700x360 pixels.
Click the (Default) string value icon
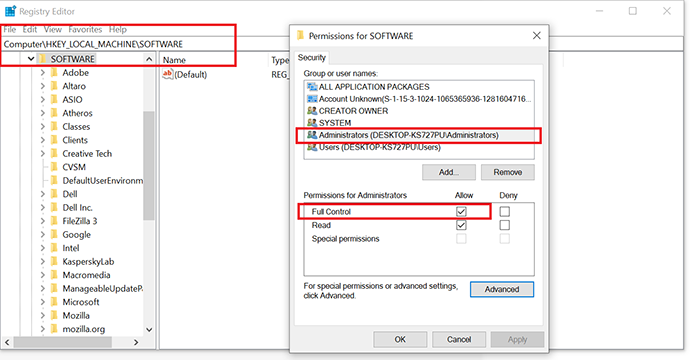(167, 74)
